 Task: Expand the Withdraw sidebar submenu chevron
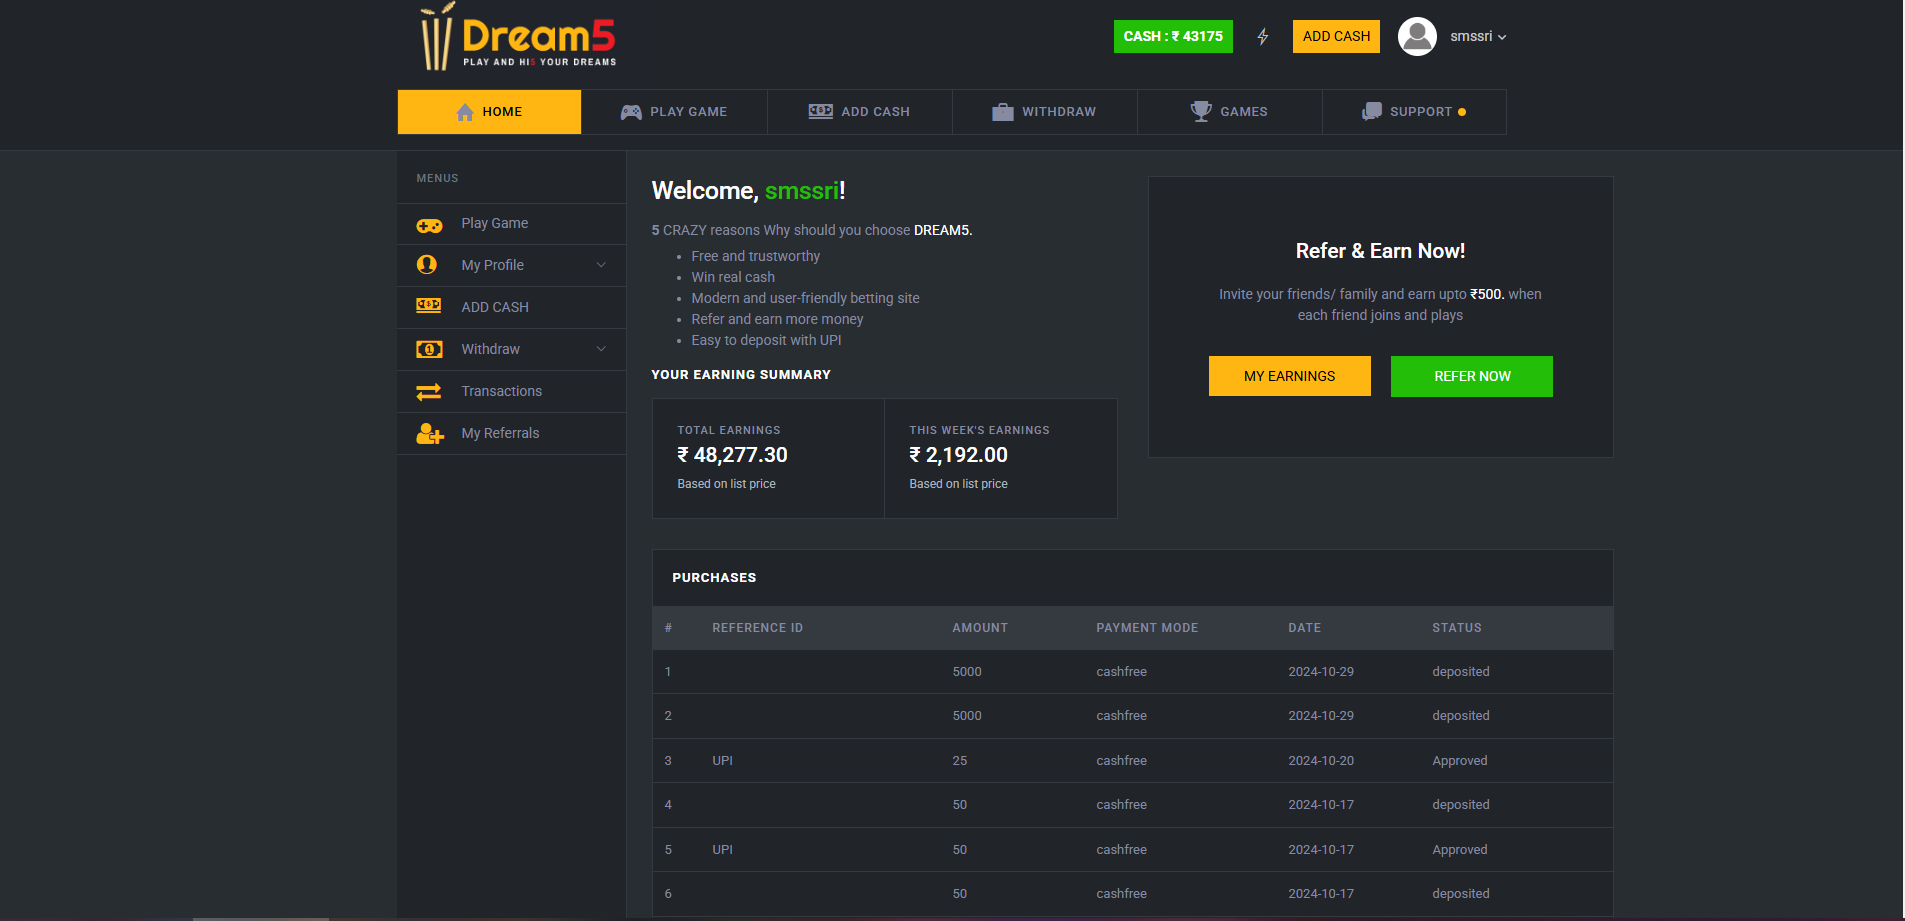tap(601, 349)
